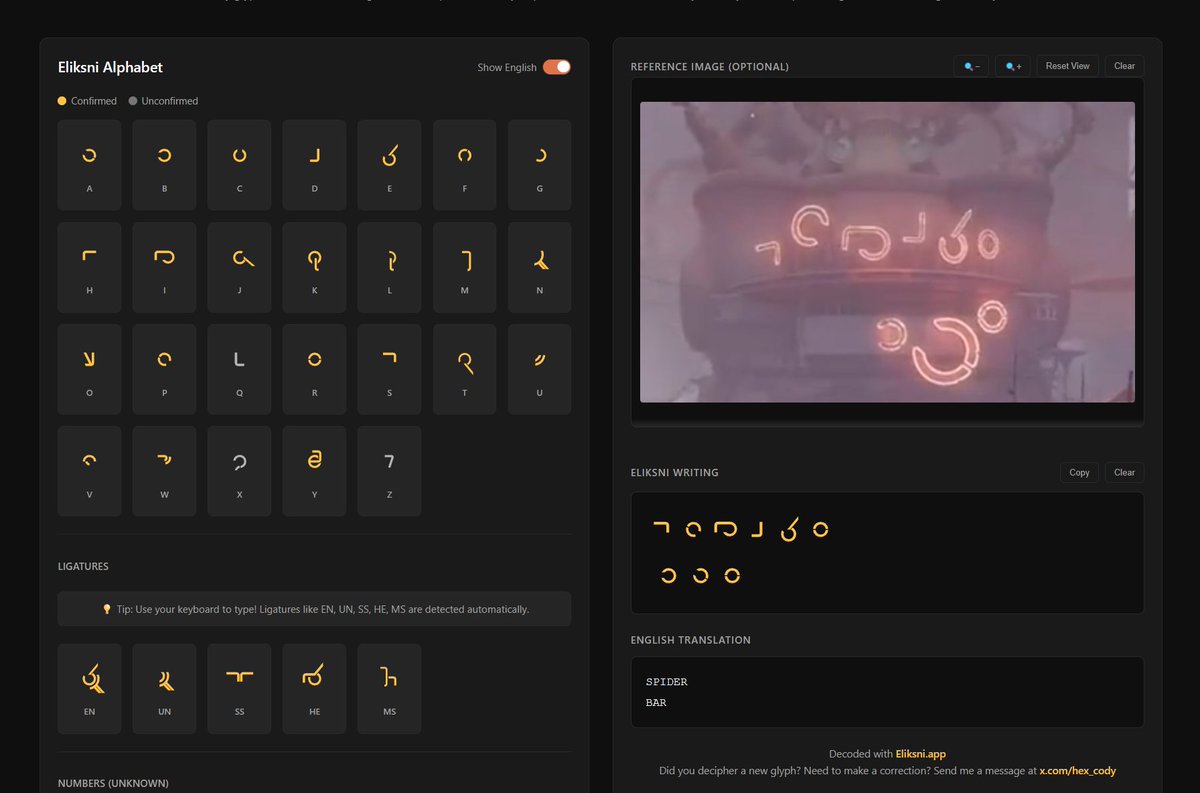The image size is (1200, 793).
Task: Select the Eliksni glyph for A
Action: [x=89, y=165]
